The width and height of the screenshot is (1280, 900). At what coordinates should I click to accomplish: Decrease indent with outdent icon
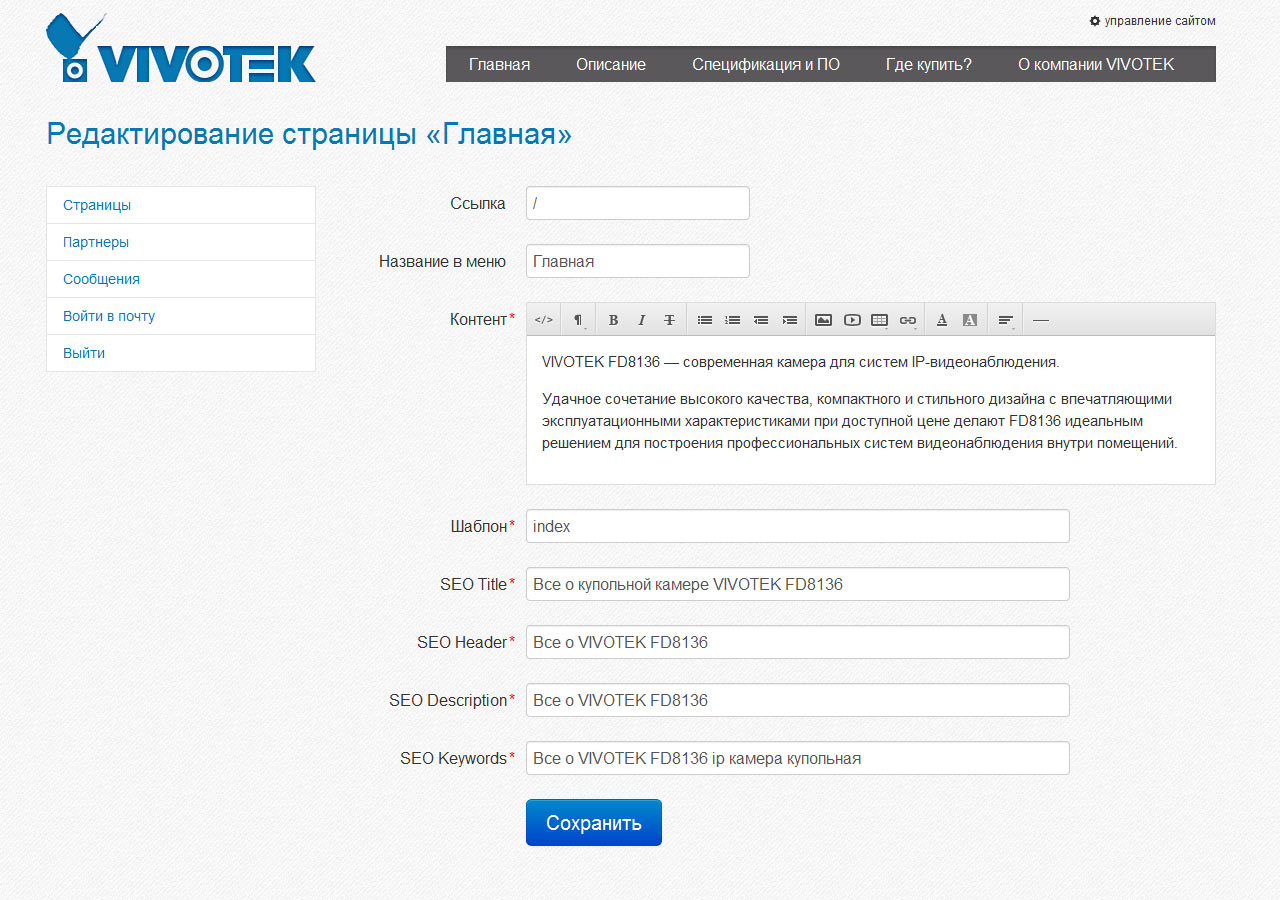[x=761, y=320]
